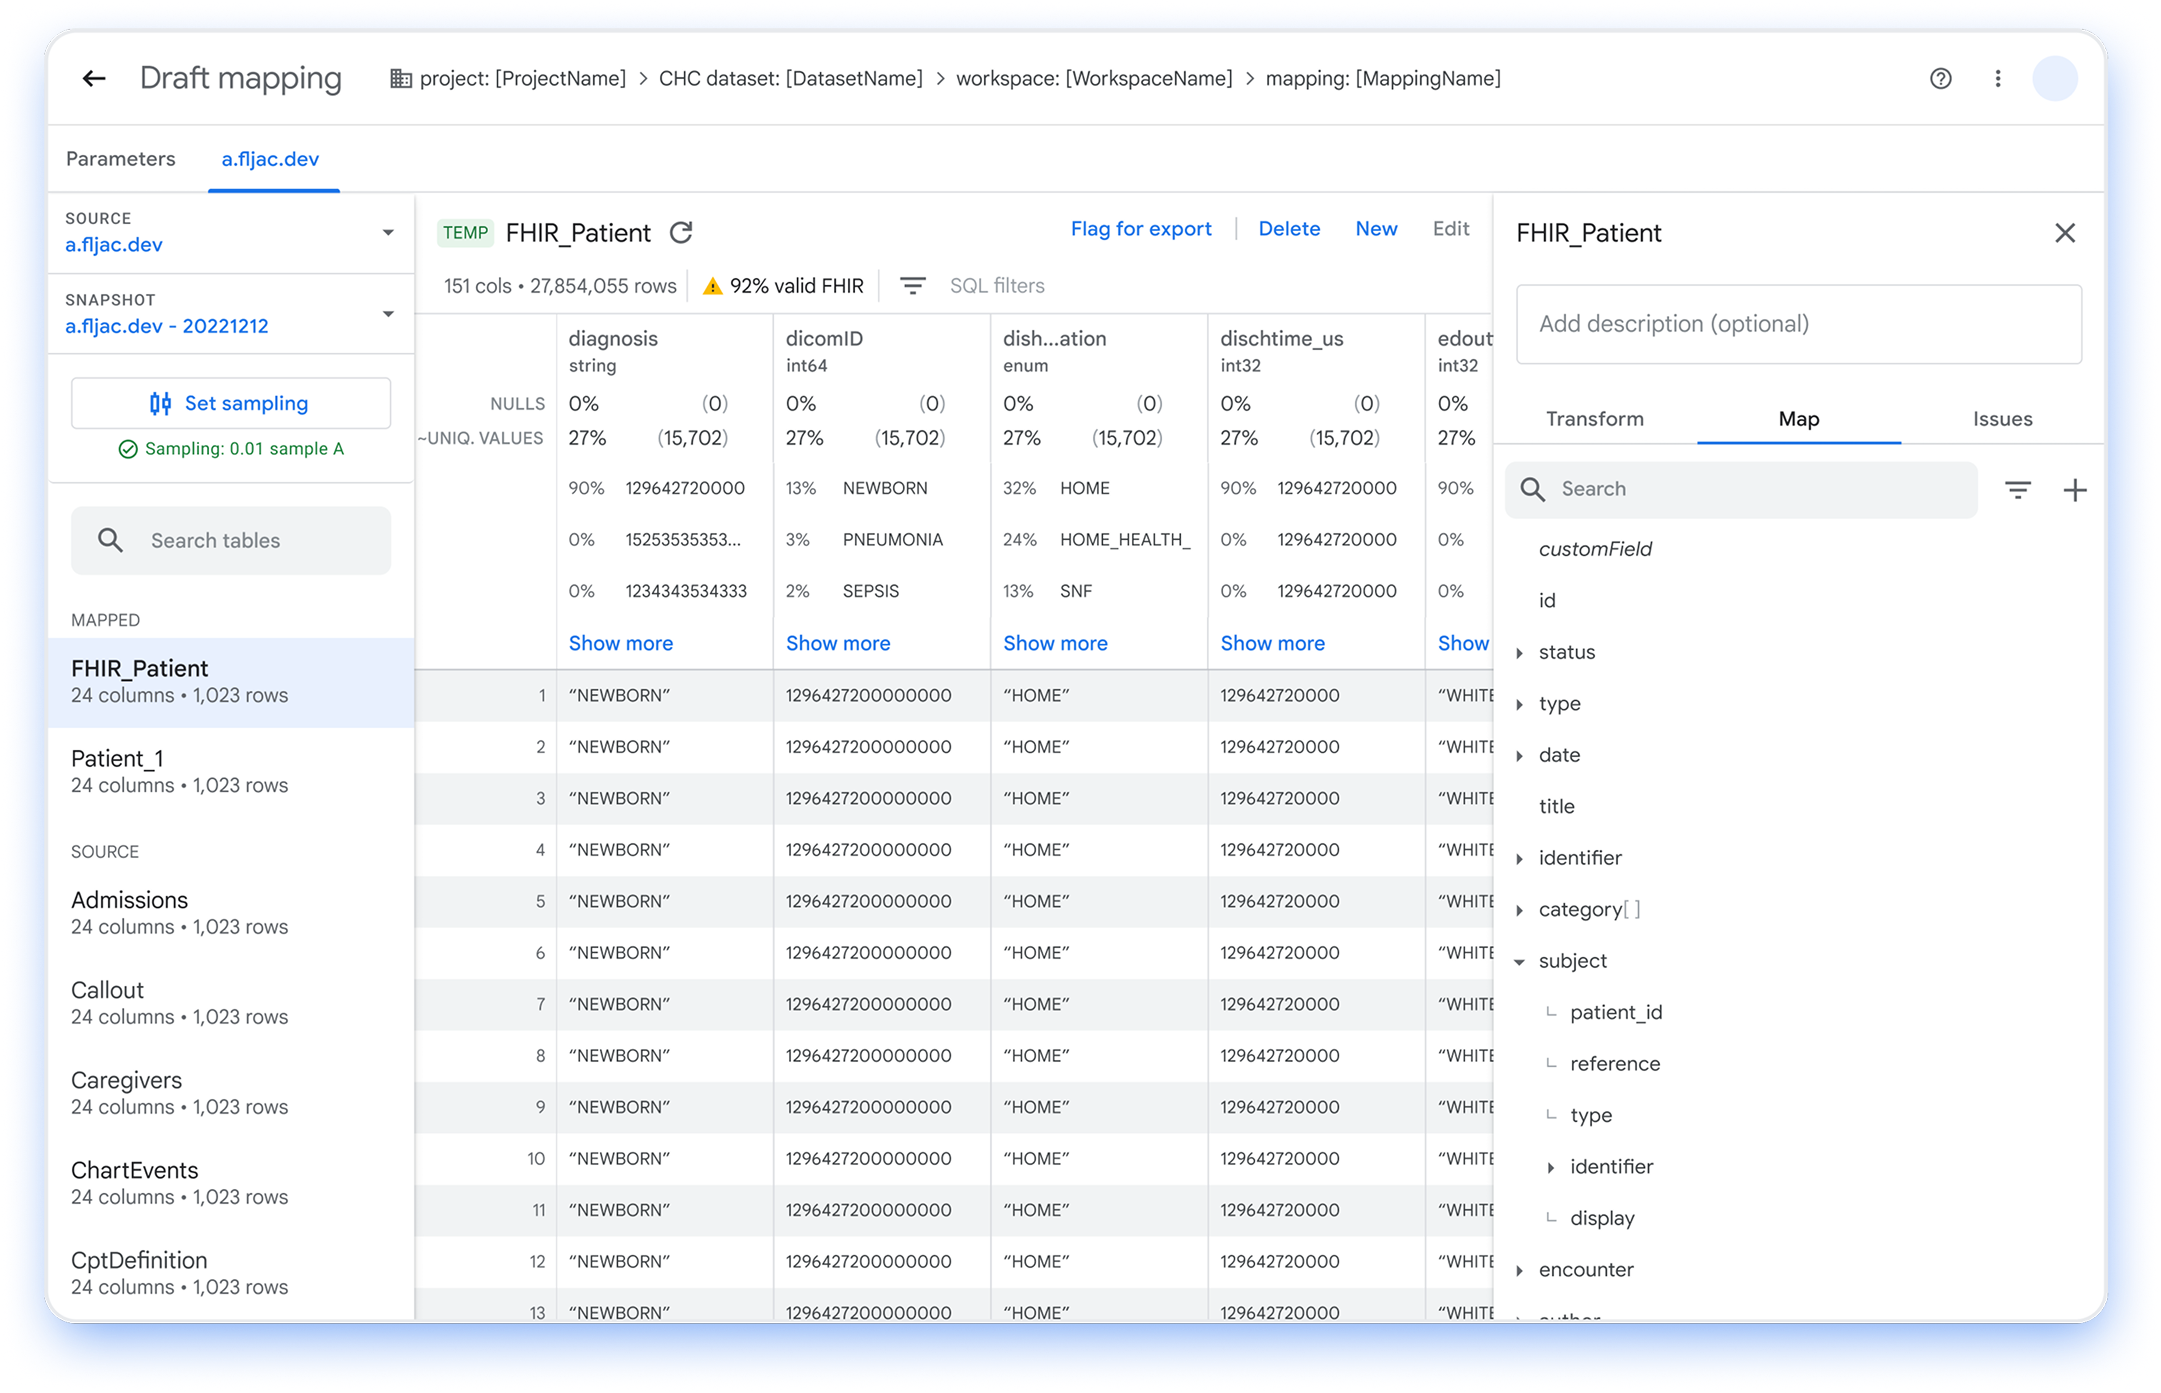Refresh the FHIR_Patient table
The image size is (2161, 1393).
tap(681, 233)
